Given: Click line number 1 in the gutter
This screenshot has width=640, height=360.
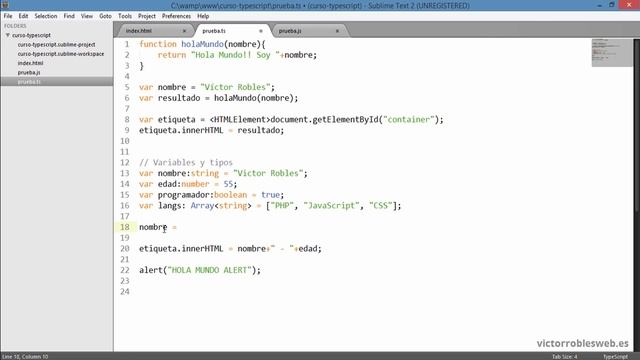Looking at the screenshot, I should tap(127, 44).
